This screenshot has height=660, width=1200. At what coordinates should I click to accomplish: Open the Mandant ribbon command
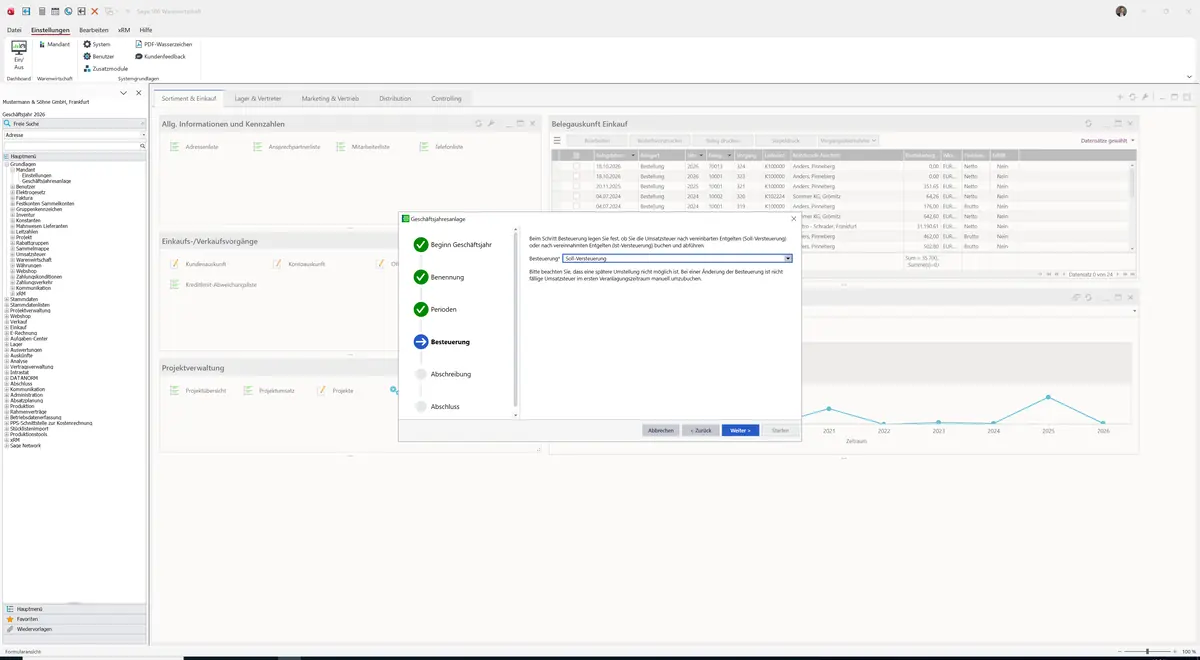click(x=54, y=44)
